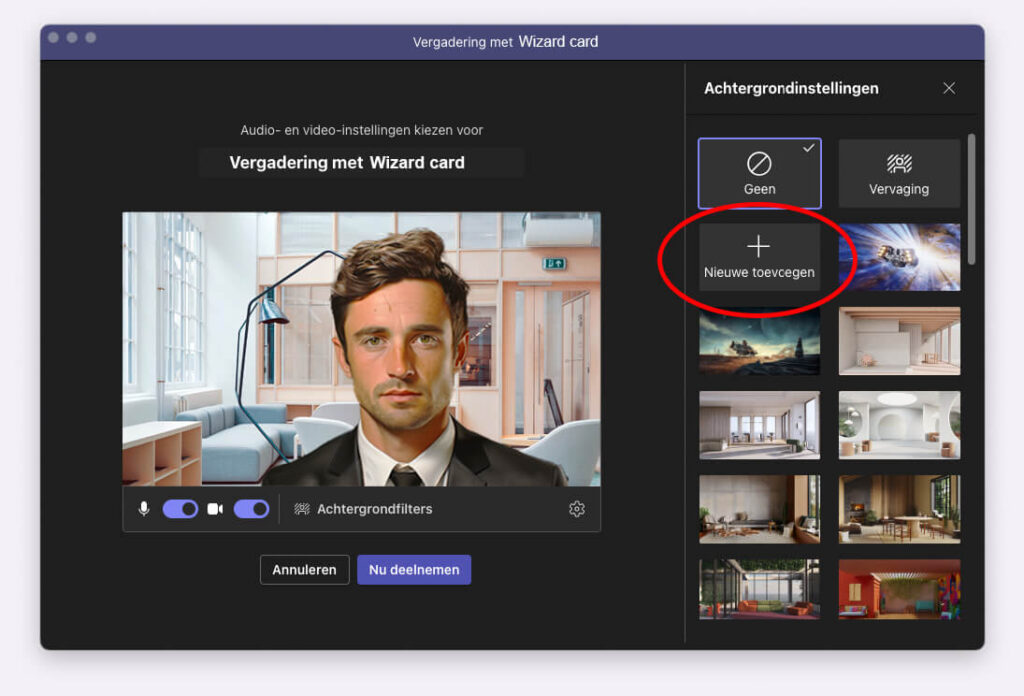Click 'Annuleren' to cancel joining
1024x696 pixels.
(x=304, y=569)
